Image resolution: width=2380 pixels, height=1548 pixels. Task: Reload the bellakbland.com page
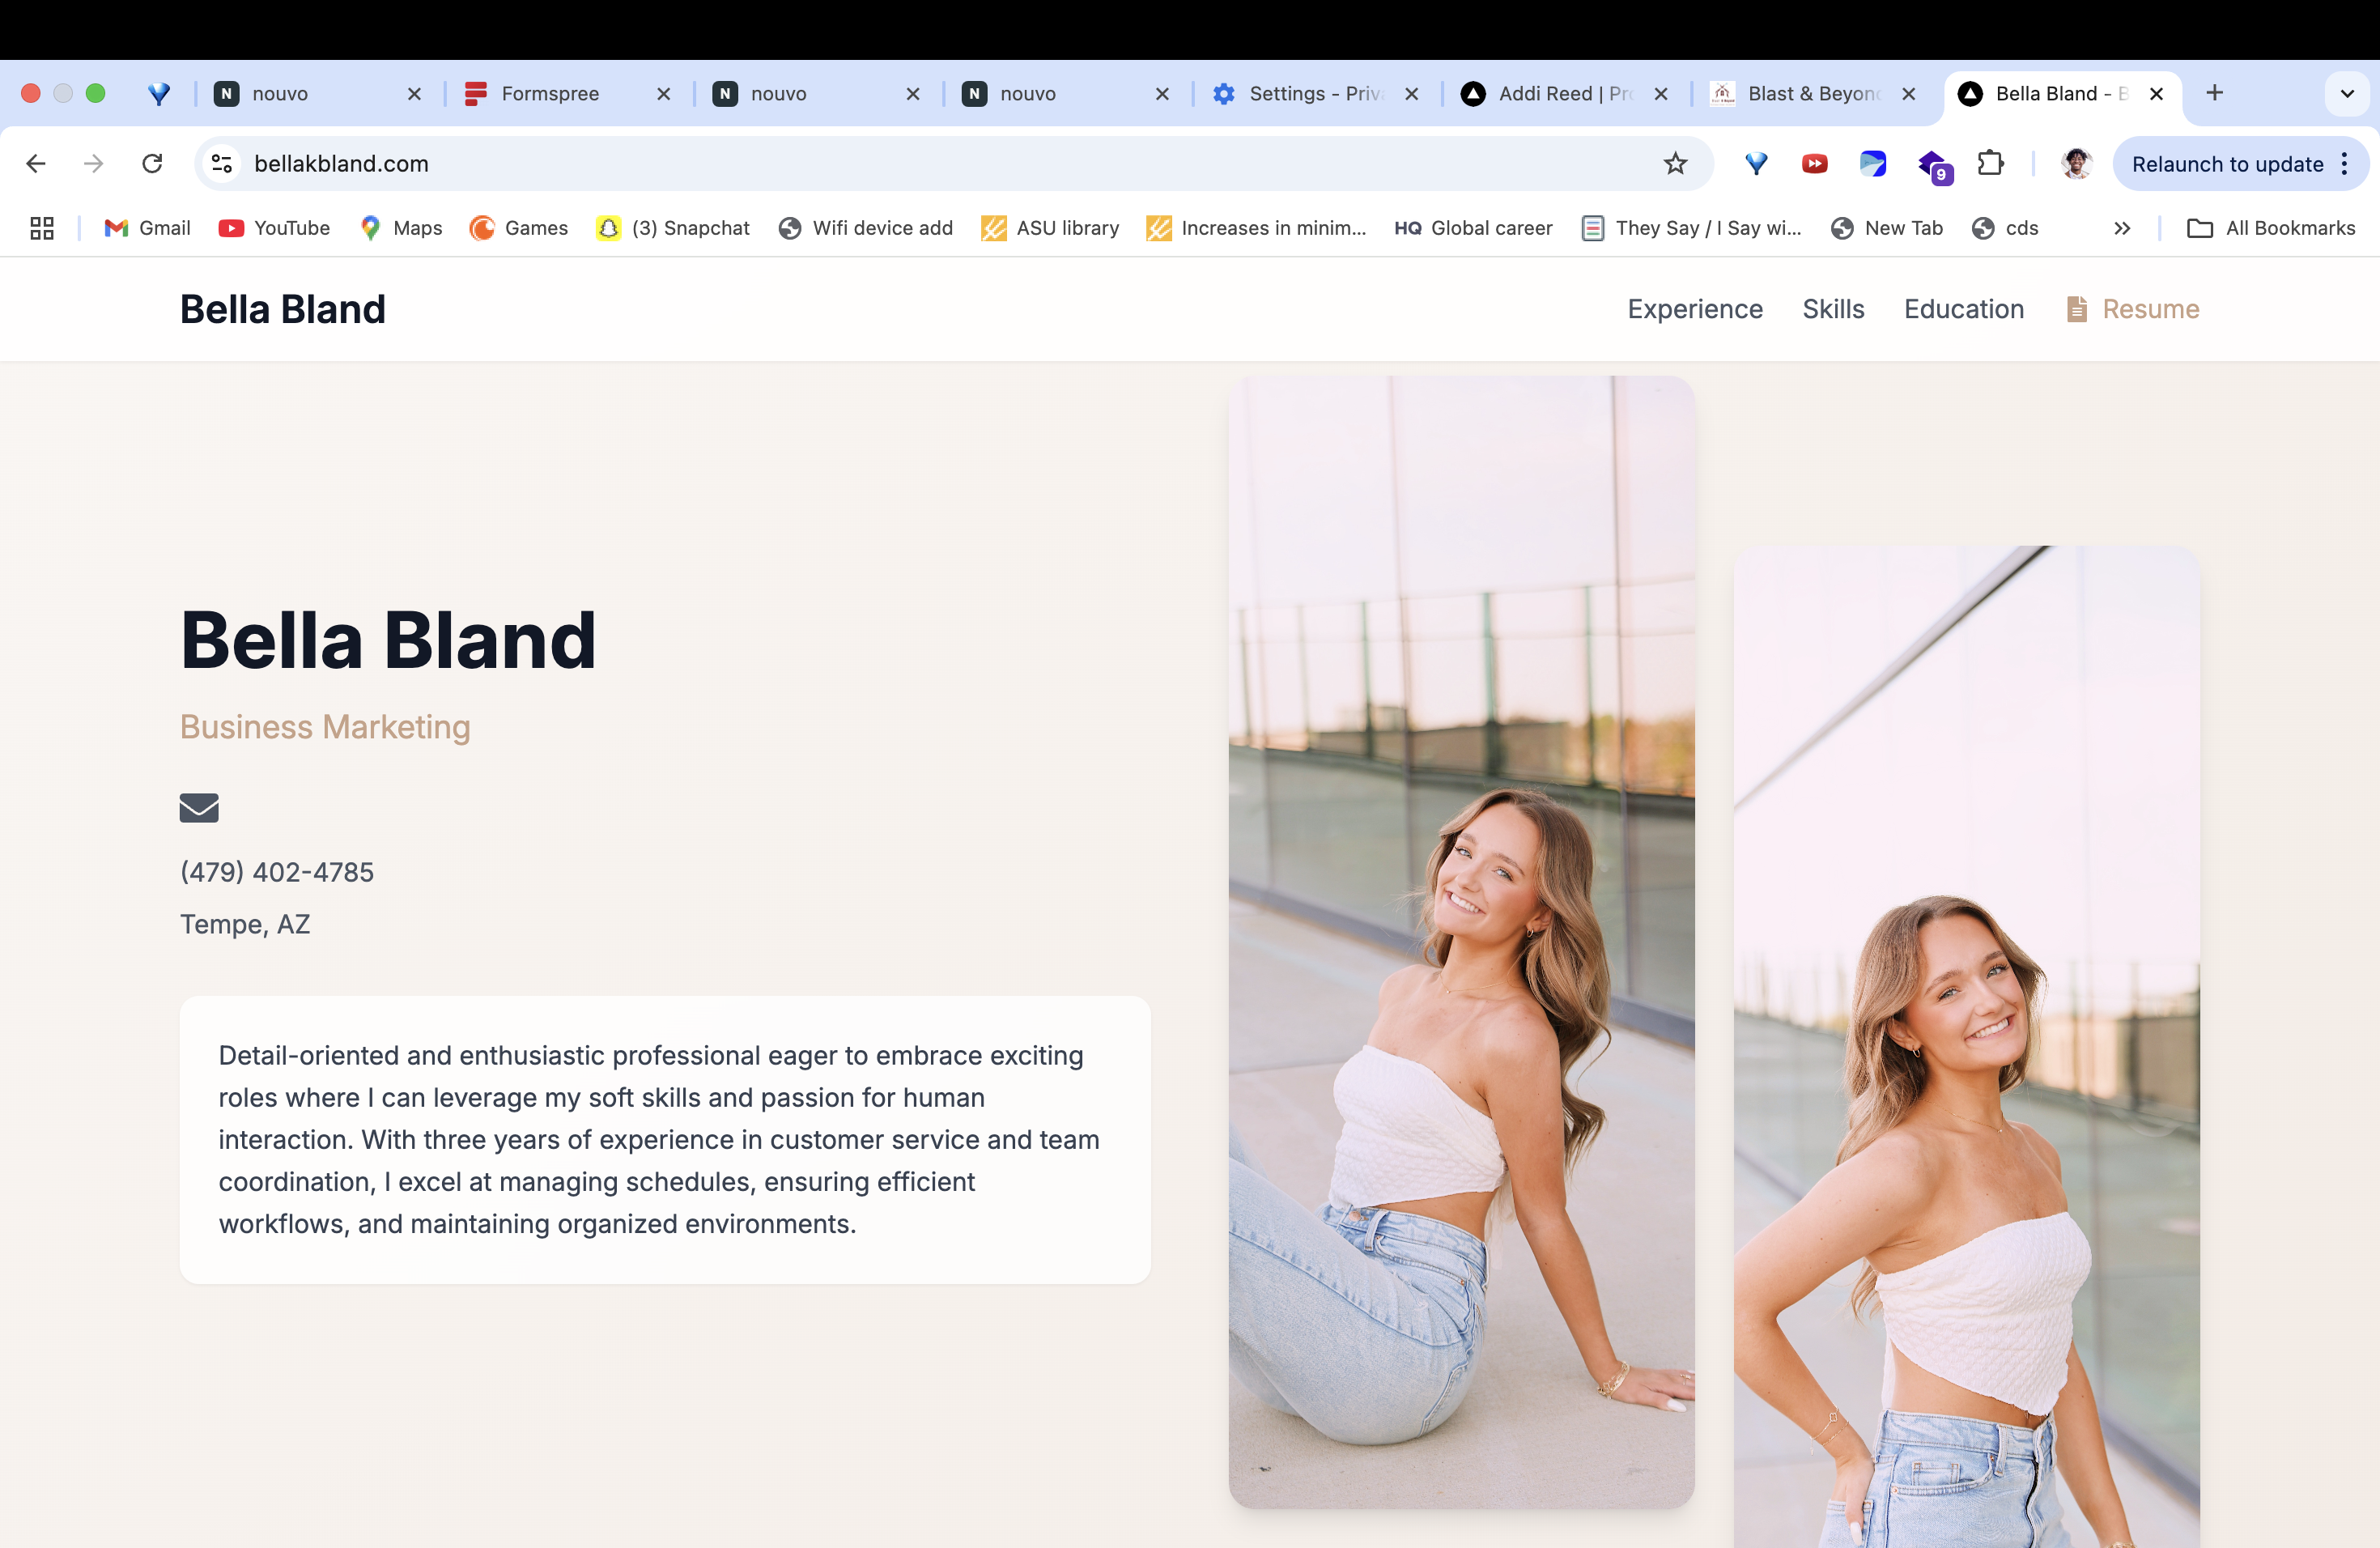tap(152, 163)
